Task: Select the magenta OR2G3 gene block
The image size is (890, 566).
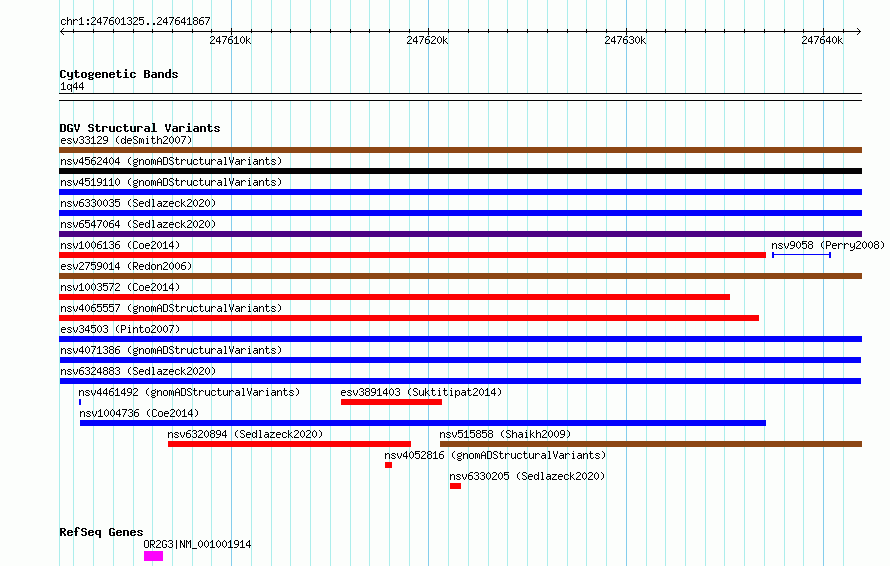Action: pos(153,556)
